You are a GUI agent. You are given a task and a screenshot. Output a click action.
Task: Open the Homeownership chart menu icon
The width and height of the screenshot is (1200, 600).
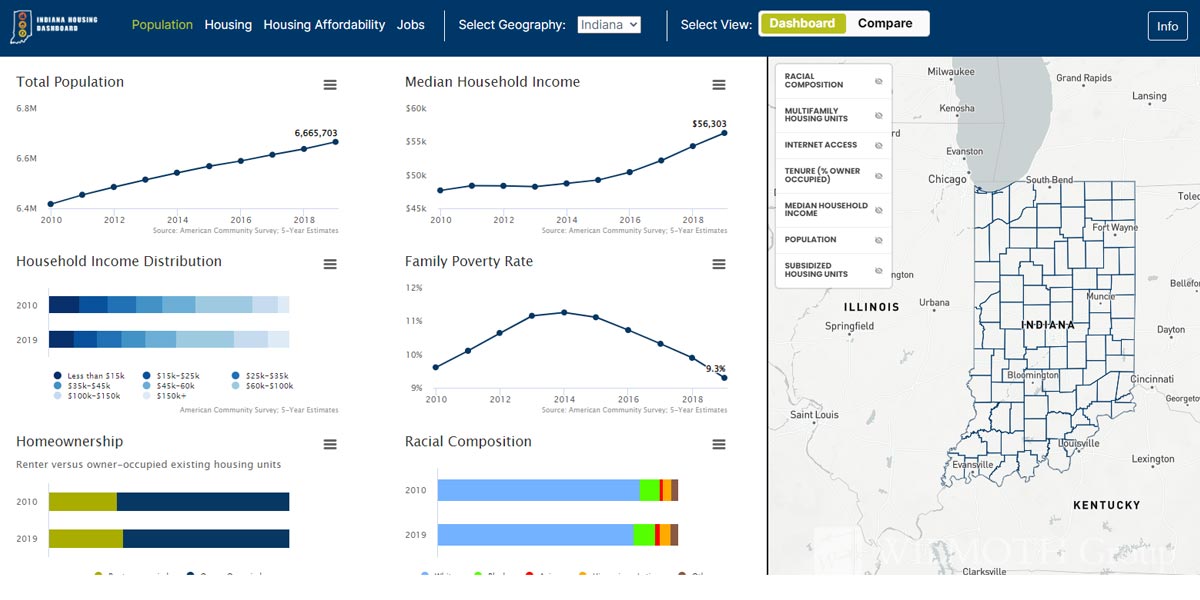pyautogui.click(x=330, y=444)
